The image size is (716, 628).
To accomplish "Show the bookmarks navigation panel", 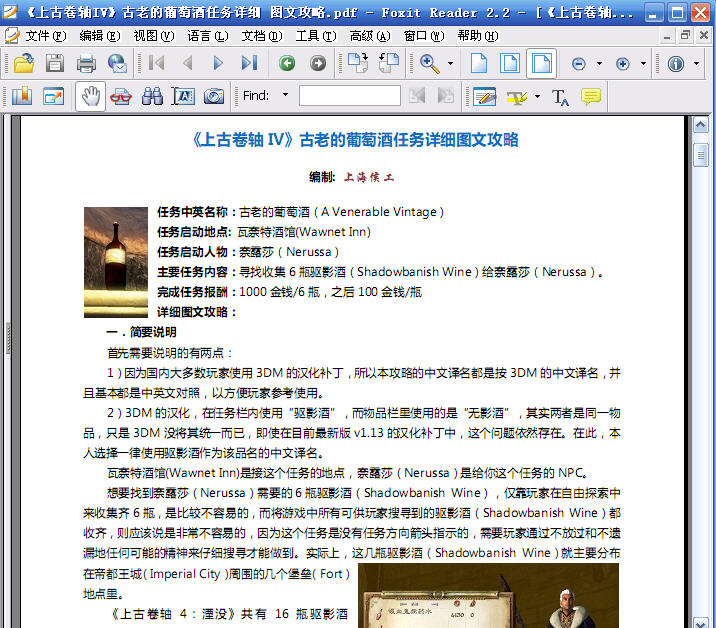I will (x=22, y=96).
